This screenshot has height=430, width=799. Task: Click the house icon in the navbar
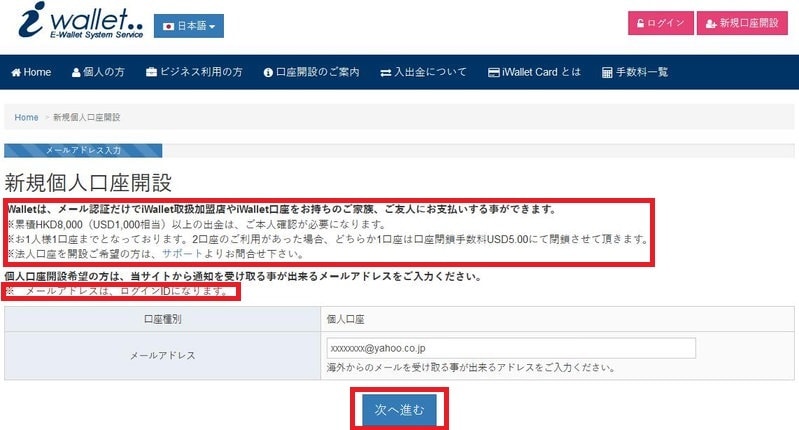(16, 72)
